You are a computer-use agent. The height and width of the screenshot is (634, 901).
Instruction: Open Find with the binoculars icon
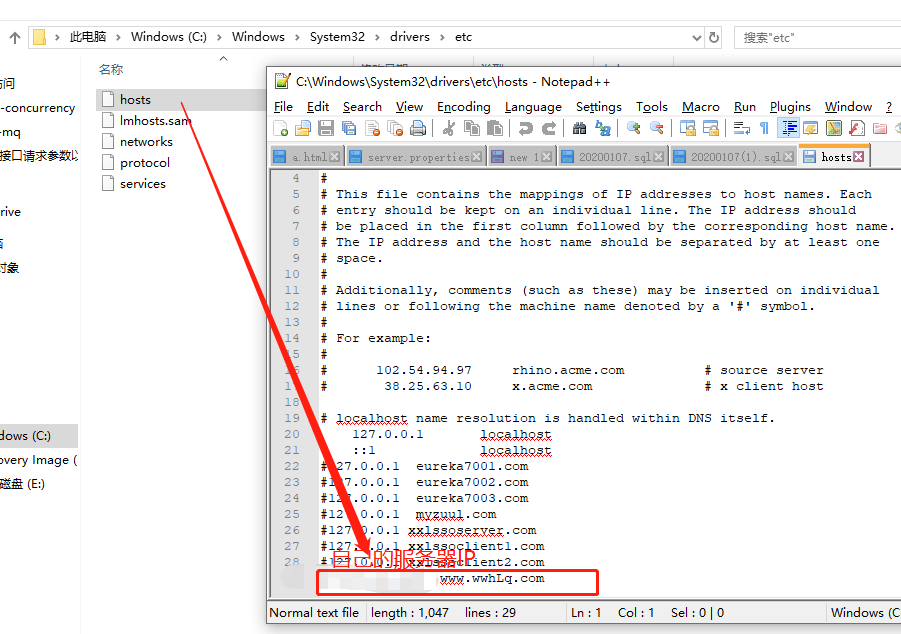580,128
